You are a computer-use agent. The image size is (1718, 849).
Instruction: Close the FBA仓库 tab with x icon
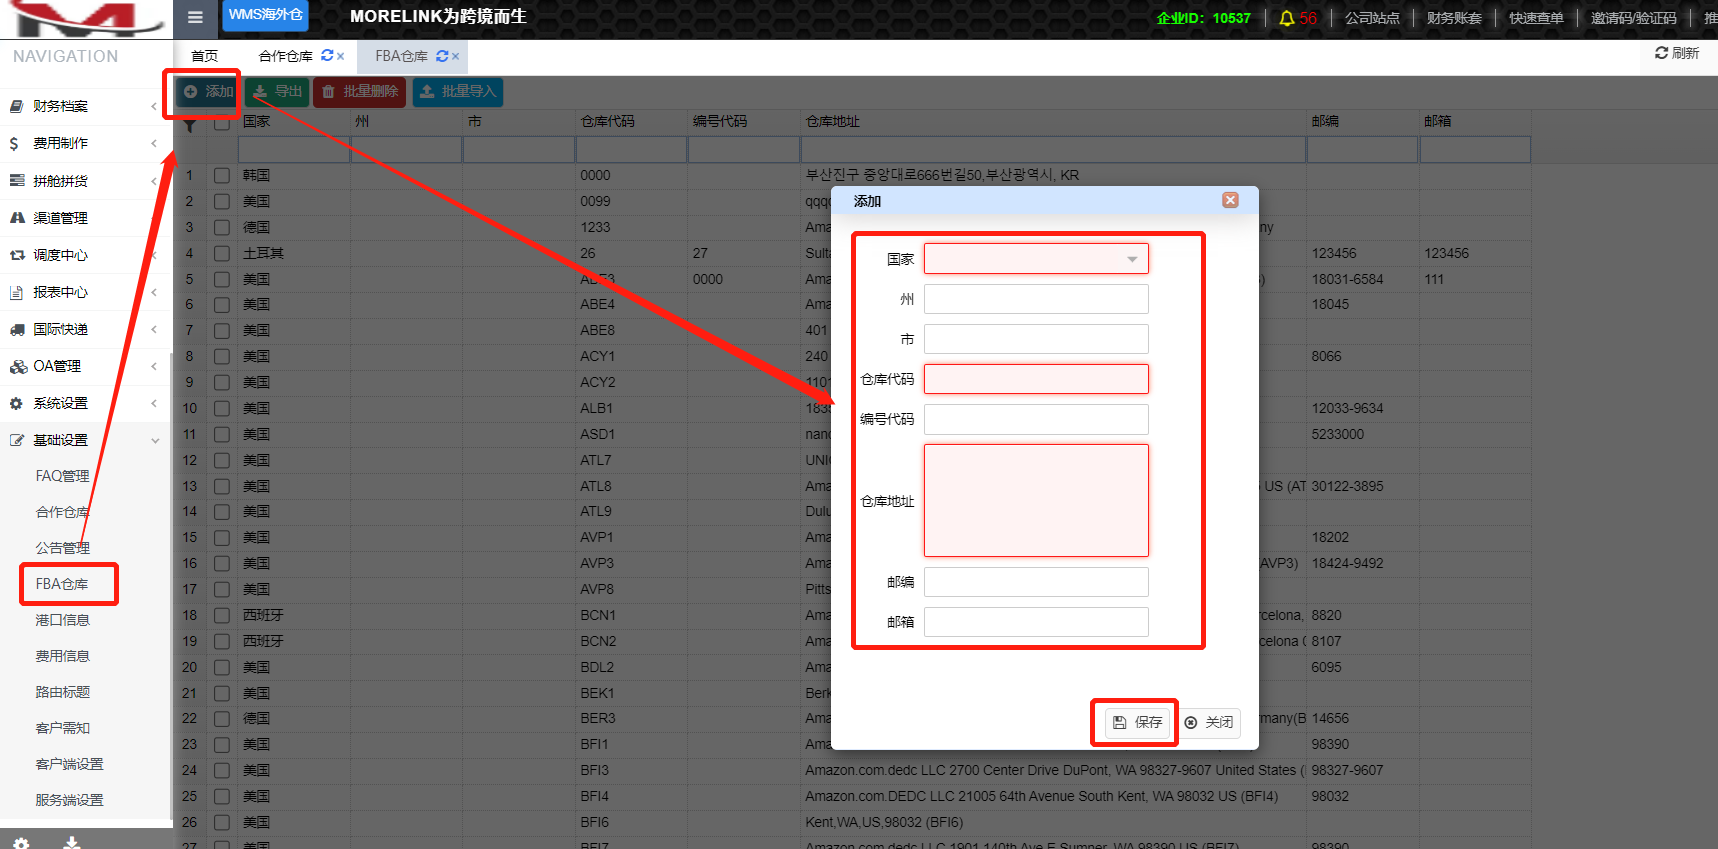click(456, 57)
